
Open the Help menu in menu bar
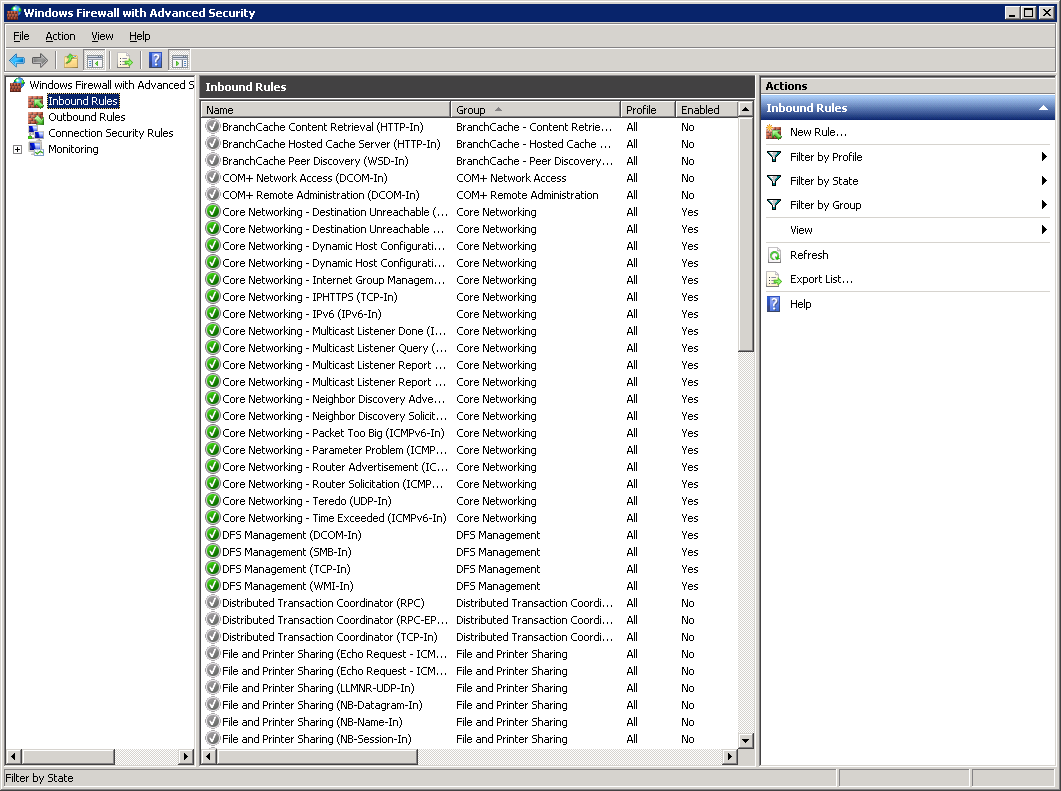pyautogui.click(x=139, y=37)
